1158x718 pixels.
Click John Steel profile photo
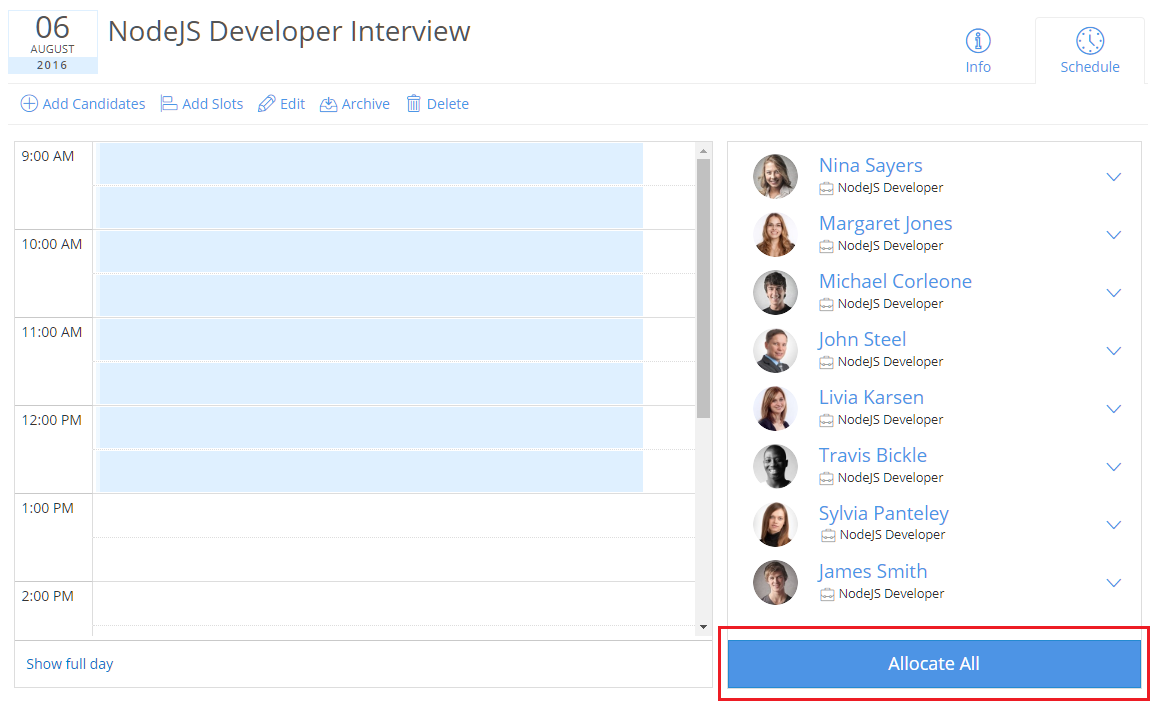coord(775,350)
